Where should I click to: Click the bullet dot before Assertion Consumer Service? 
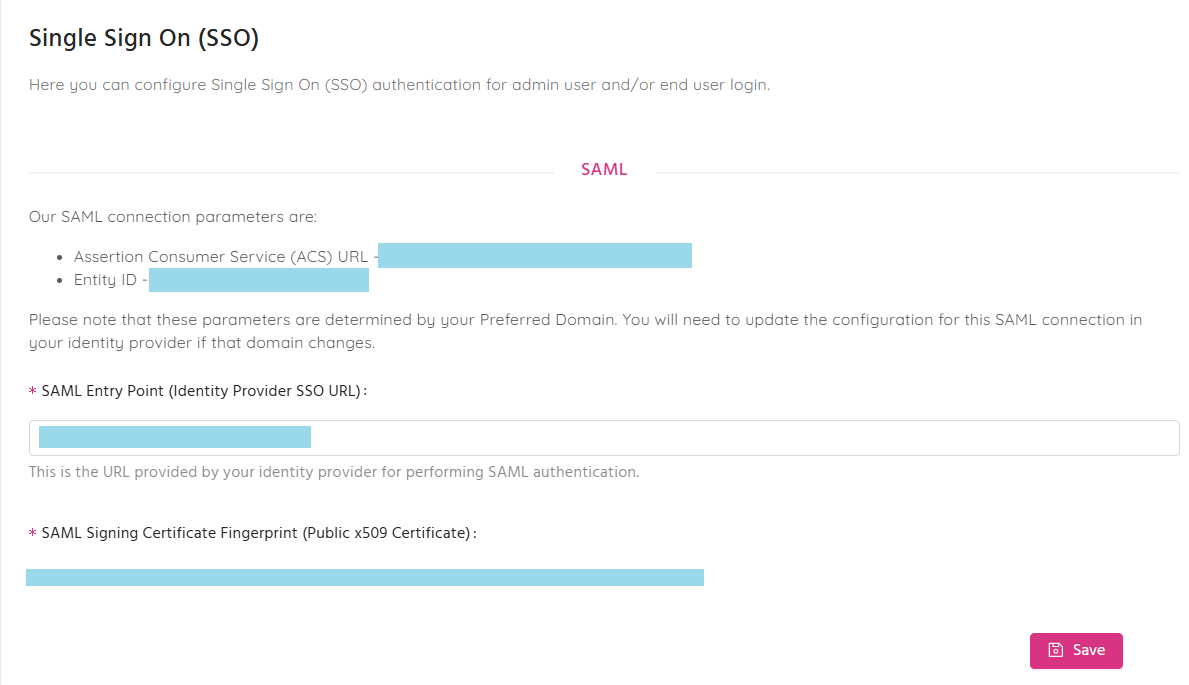[x=60, y=258]
